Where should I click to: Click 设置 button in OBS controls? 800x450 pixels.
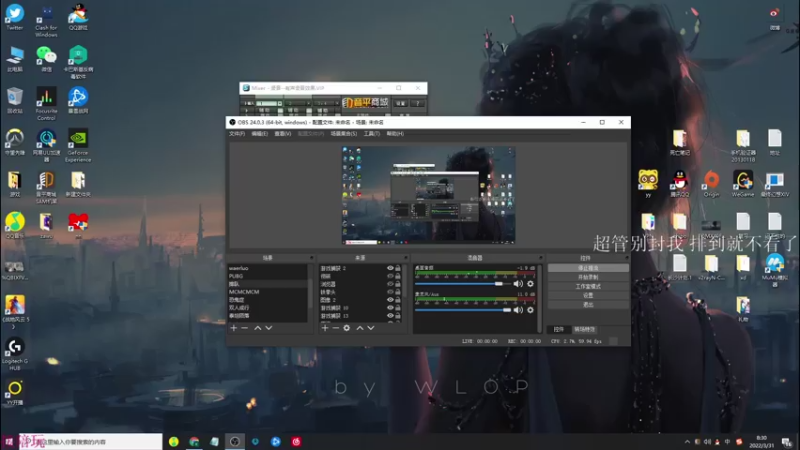(588, 295)
